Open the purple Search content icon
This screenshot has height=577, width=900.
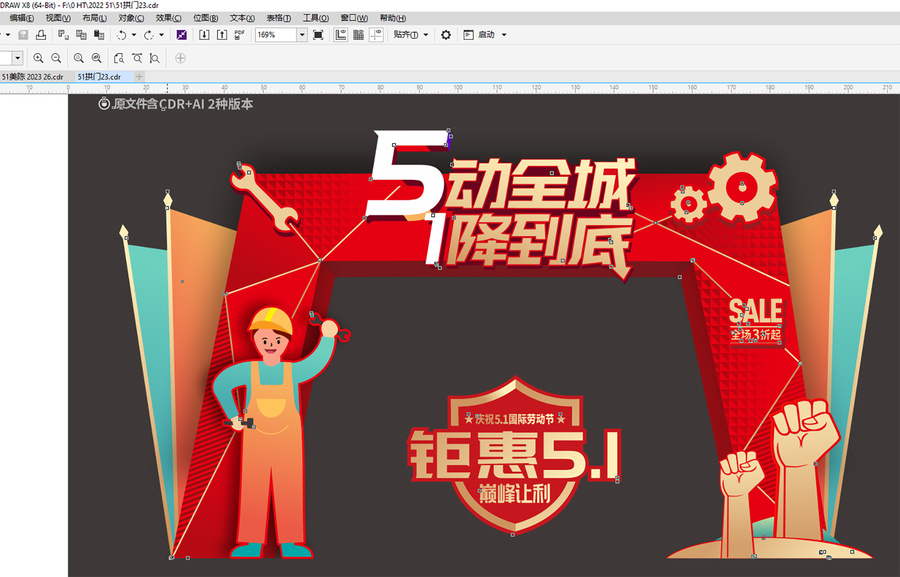[182, 35]
